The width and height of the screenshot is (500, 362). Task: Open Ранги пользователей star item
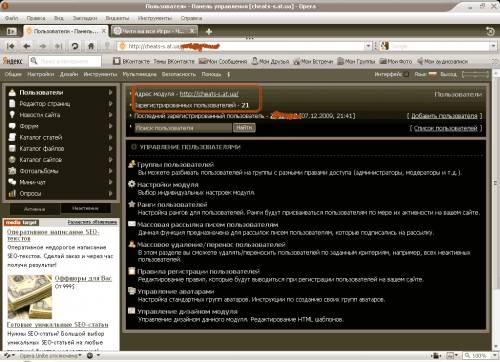[x=172, y=205]
